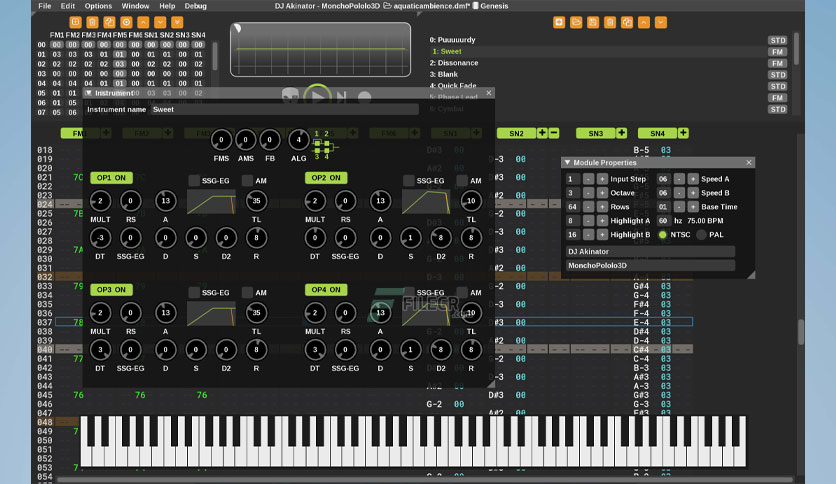836x484 pixels.
Task: Select the Dissonance instrument
Action: (454, 63)
